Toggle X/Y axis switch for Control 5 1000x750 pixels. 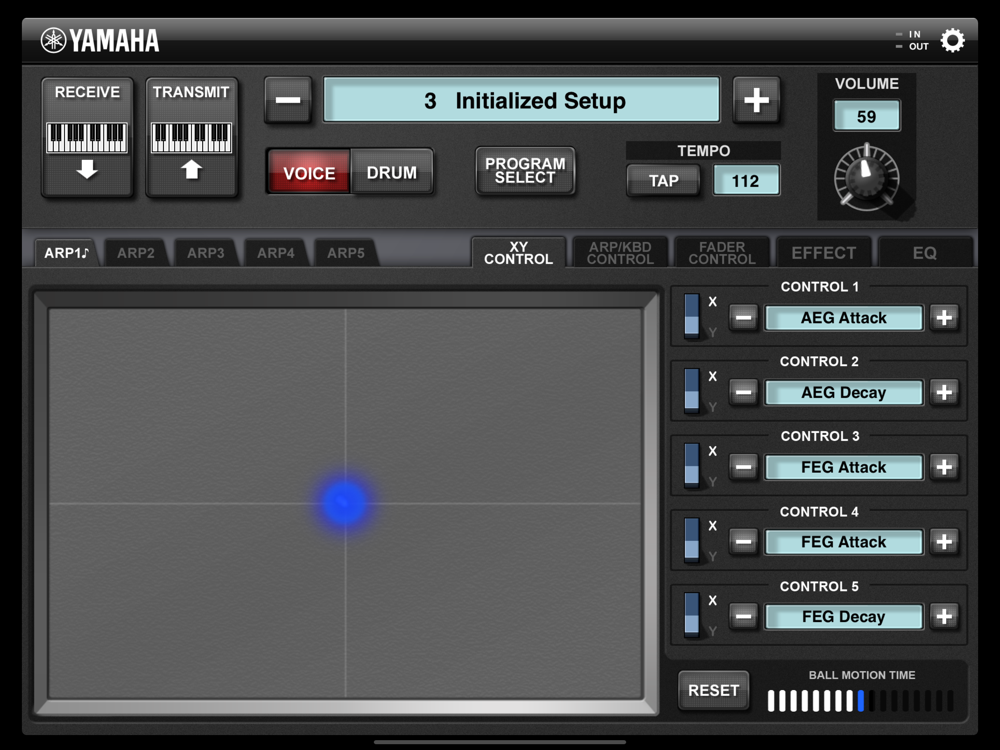click(692, 614)
